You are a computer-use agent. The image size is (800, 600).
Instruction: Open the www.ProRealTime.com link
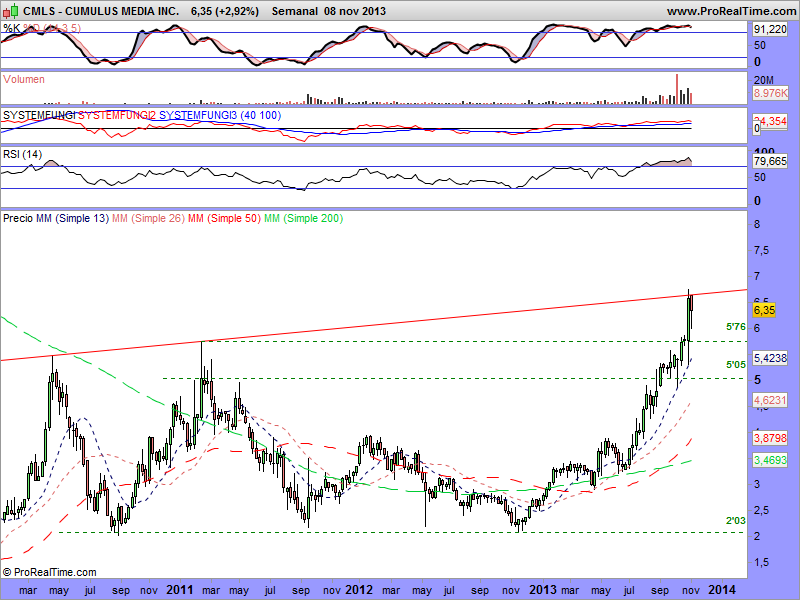[733, 11]
